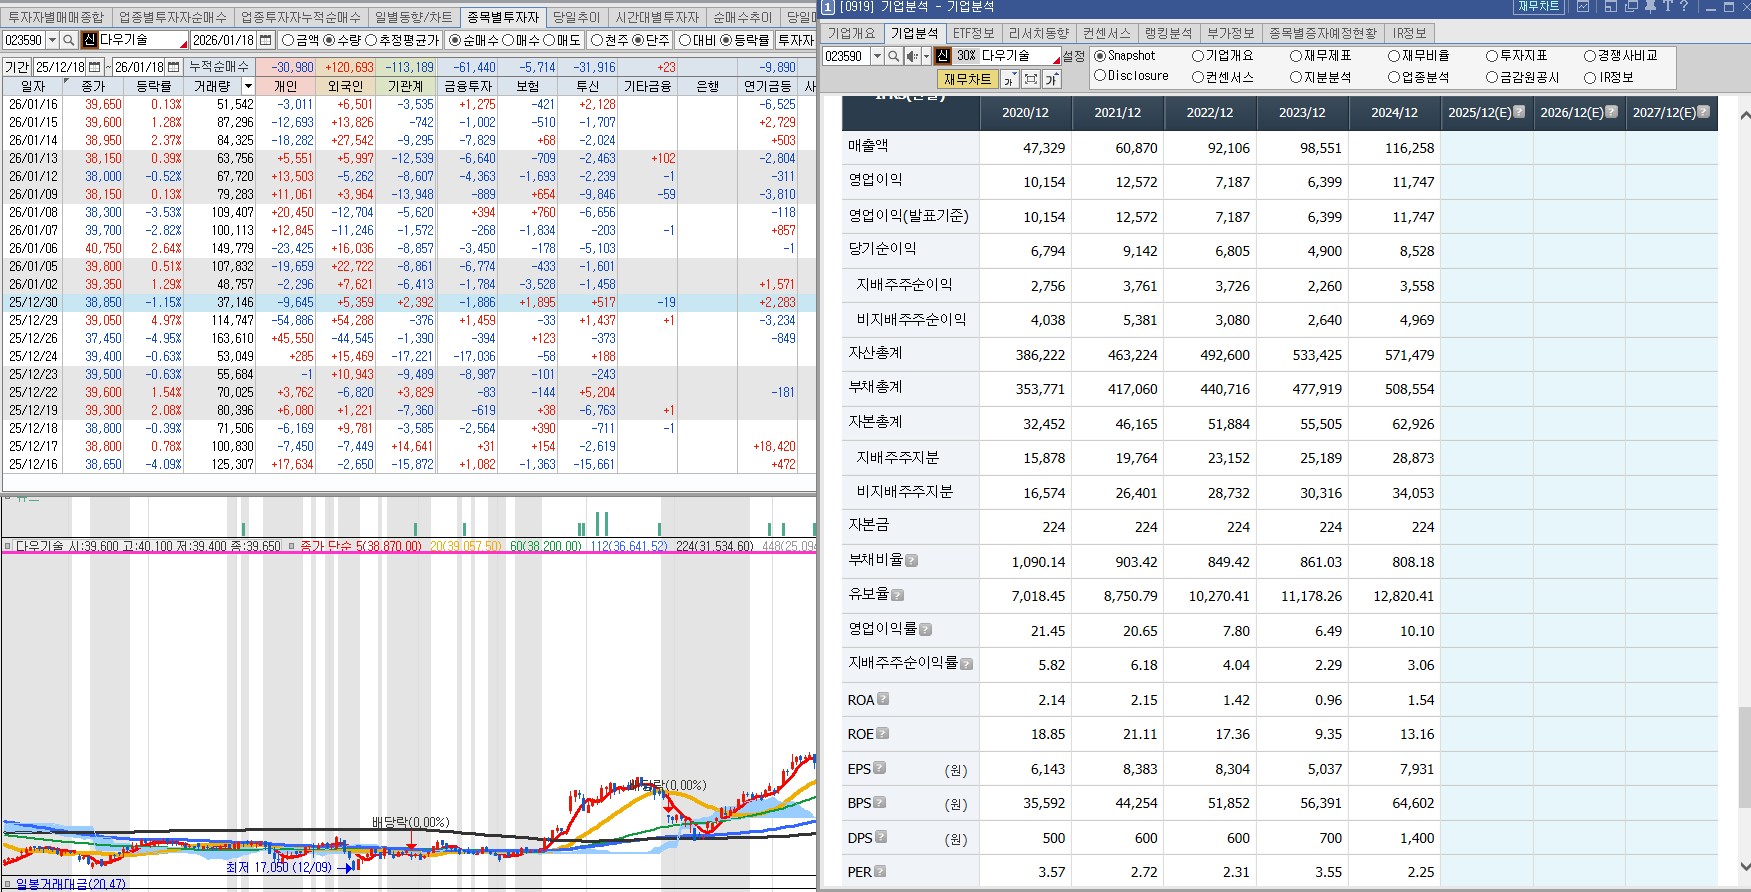Select the 대비 radio button
This screenshot has height=892, width=1751.
coord(685,40)
